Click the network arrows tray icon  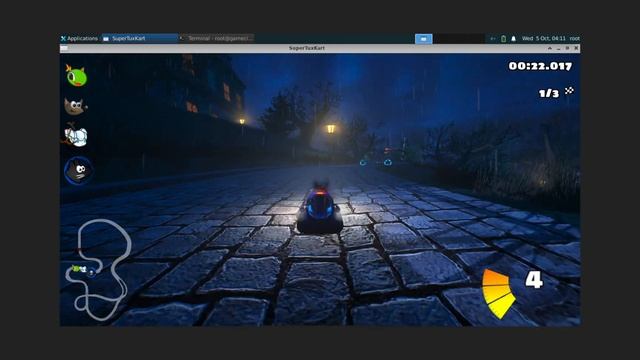(493, 38)
